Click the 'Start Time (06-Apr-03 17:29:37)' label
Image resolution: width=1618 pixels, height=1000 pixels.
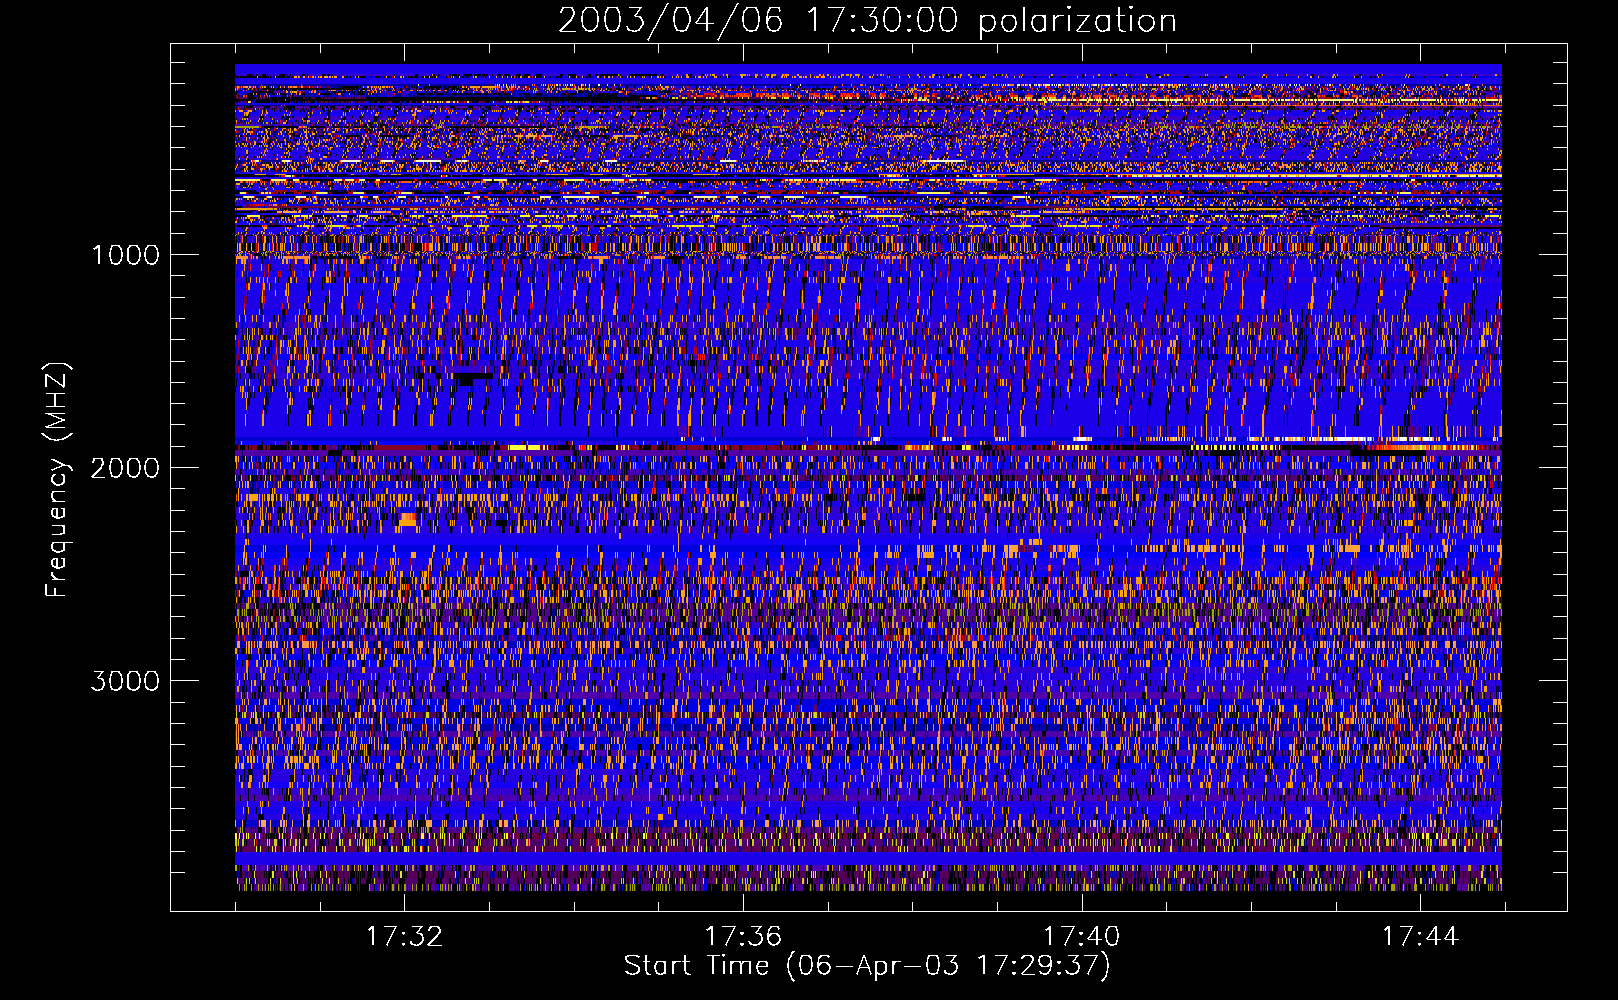coord(867,966)
